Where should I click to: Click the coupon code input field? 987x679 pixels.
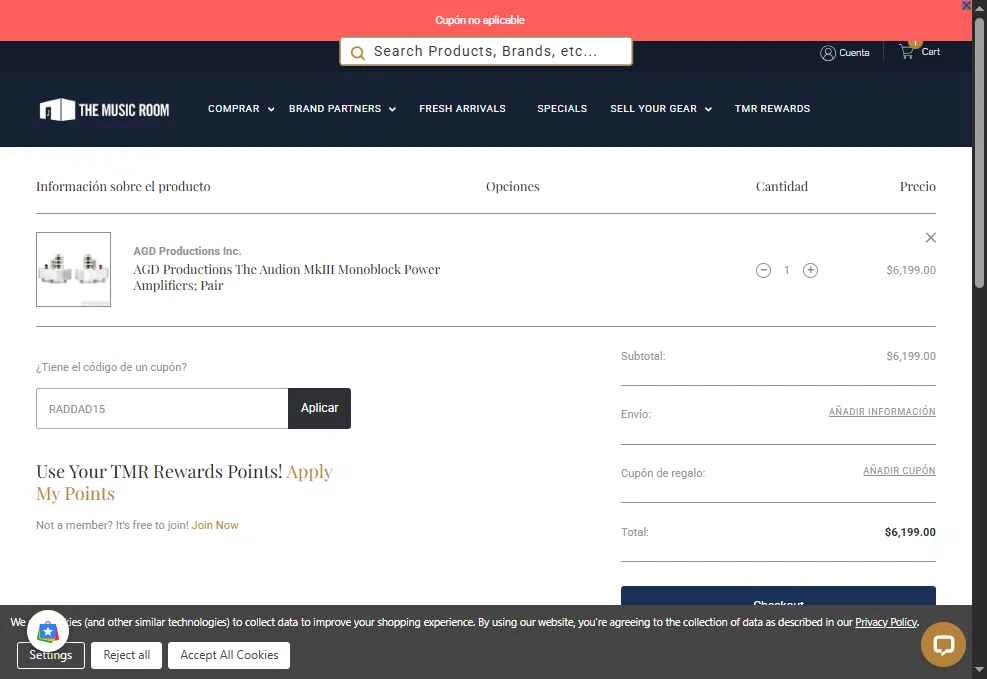tap(162, 408)
